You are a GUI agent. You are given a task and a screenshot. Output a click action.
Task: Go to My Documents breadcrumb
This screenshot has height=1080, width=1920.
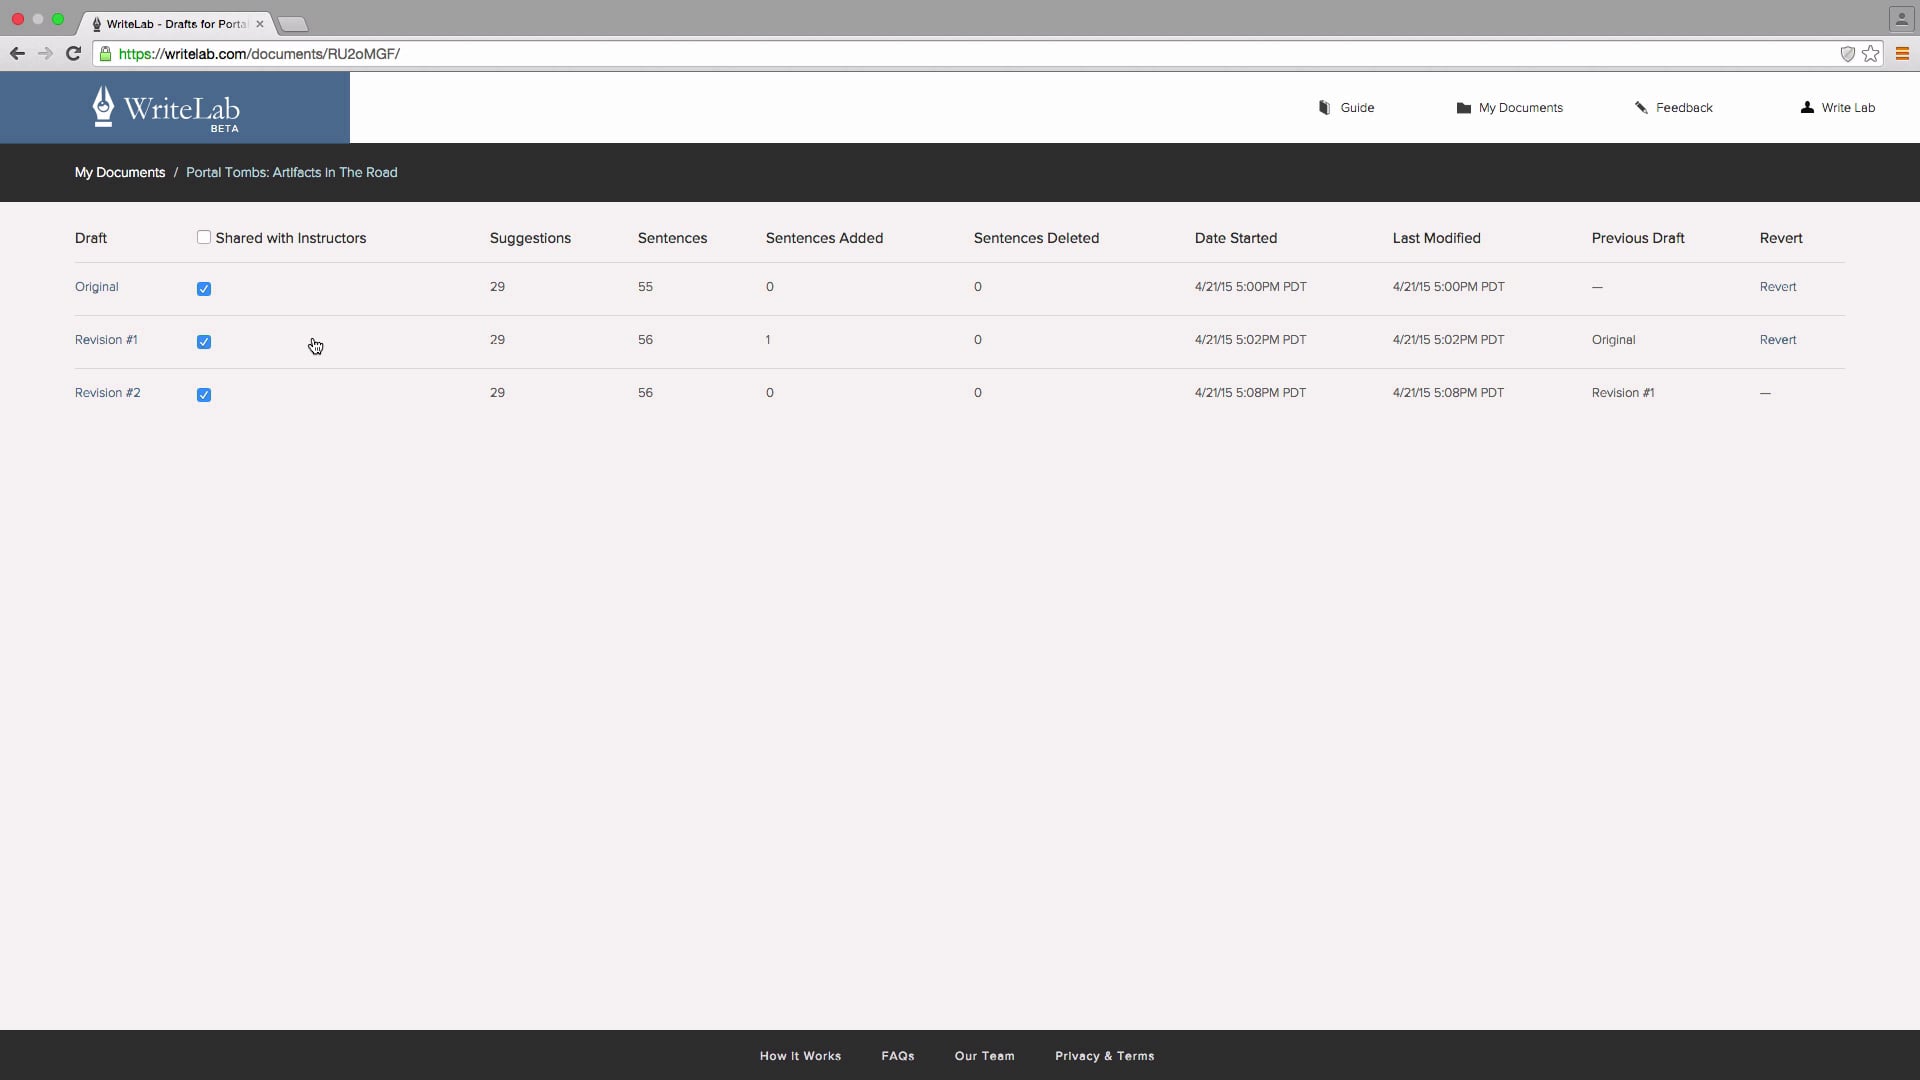[119, 173]
